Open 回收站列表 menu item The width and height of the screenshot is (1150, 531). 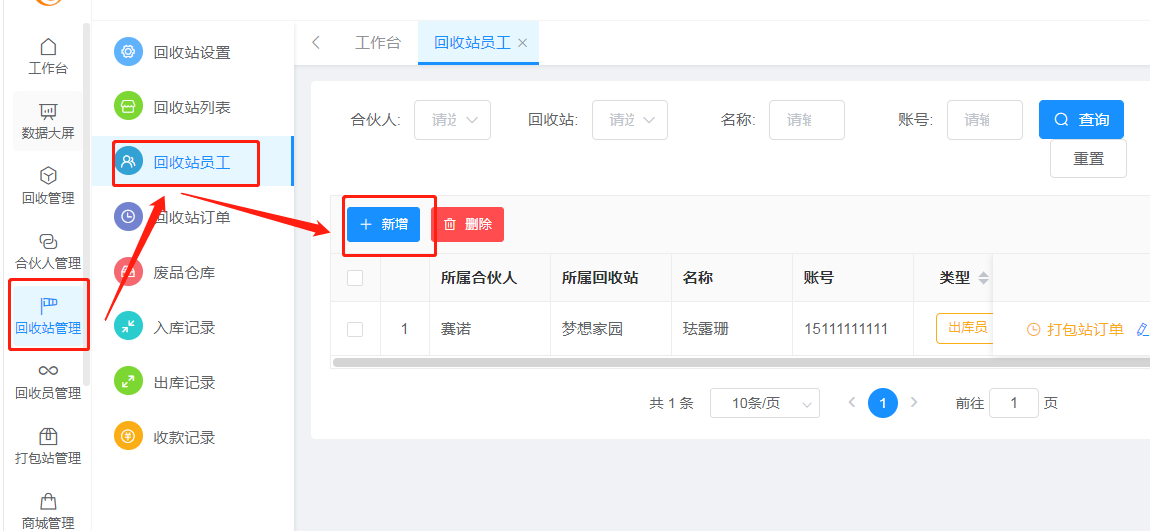point(192,107)
